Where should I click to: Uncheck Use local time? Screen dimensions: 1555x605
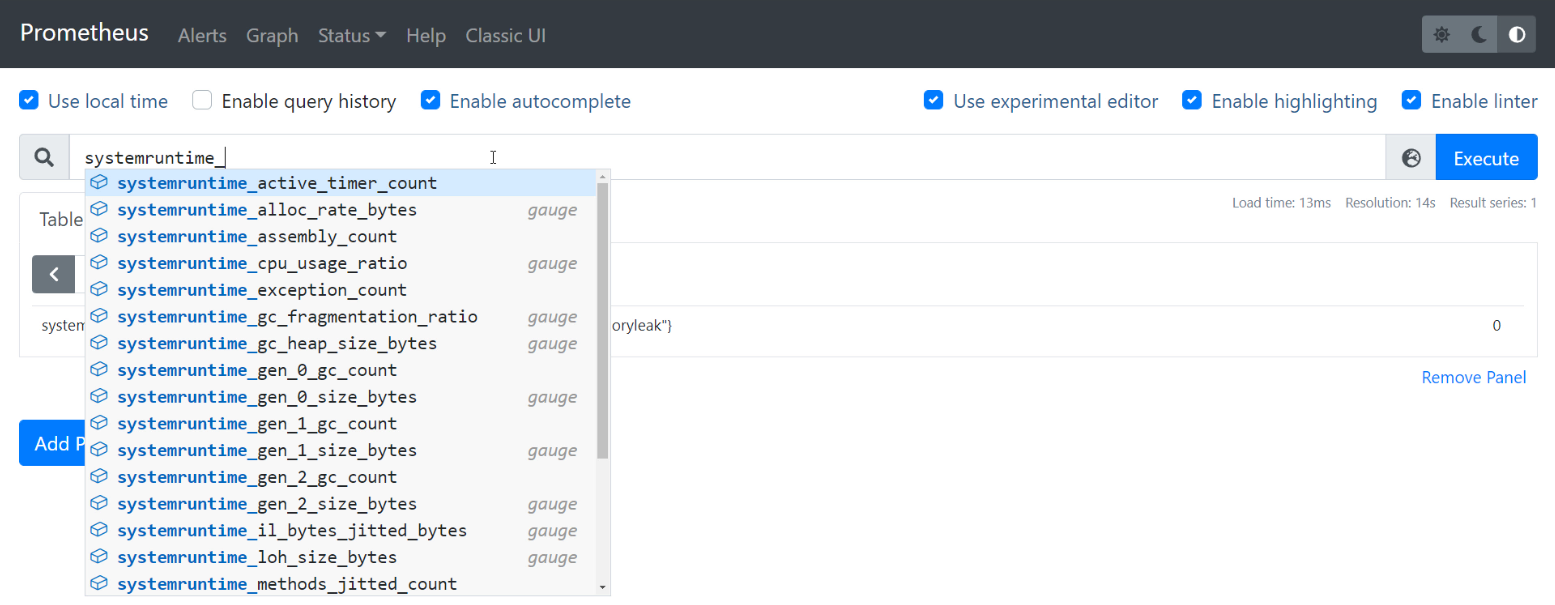click(28, 100)
